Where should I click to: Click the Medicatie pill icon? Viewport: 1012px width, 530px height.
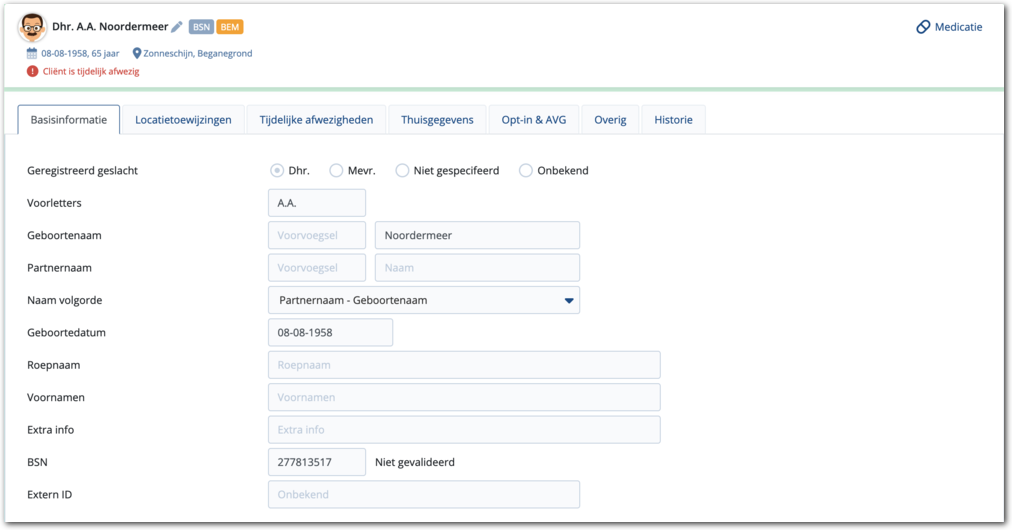(x=923, y=27)
